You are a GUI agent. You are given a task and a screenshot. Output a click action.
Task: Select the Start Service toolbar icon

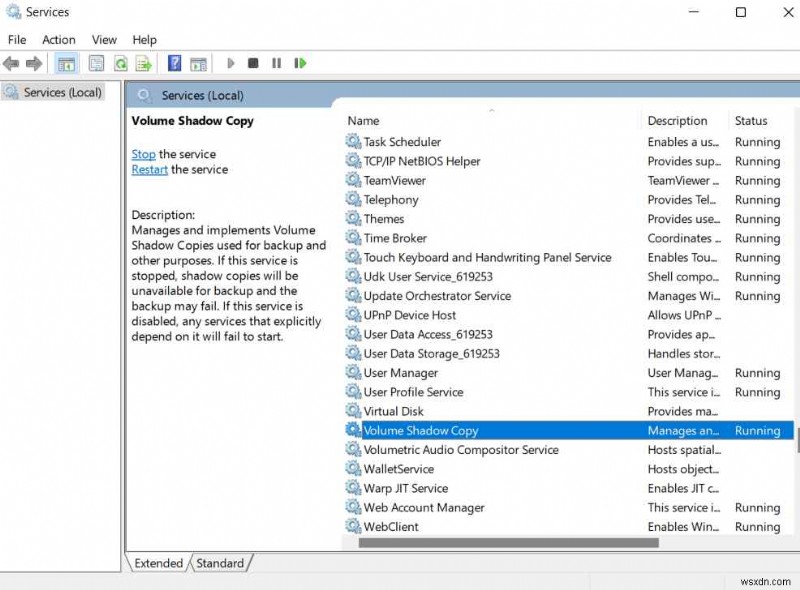tap(230, 63)
